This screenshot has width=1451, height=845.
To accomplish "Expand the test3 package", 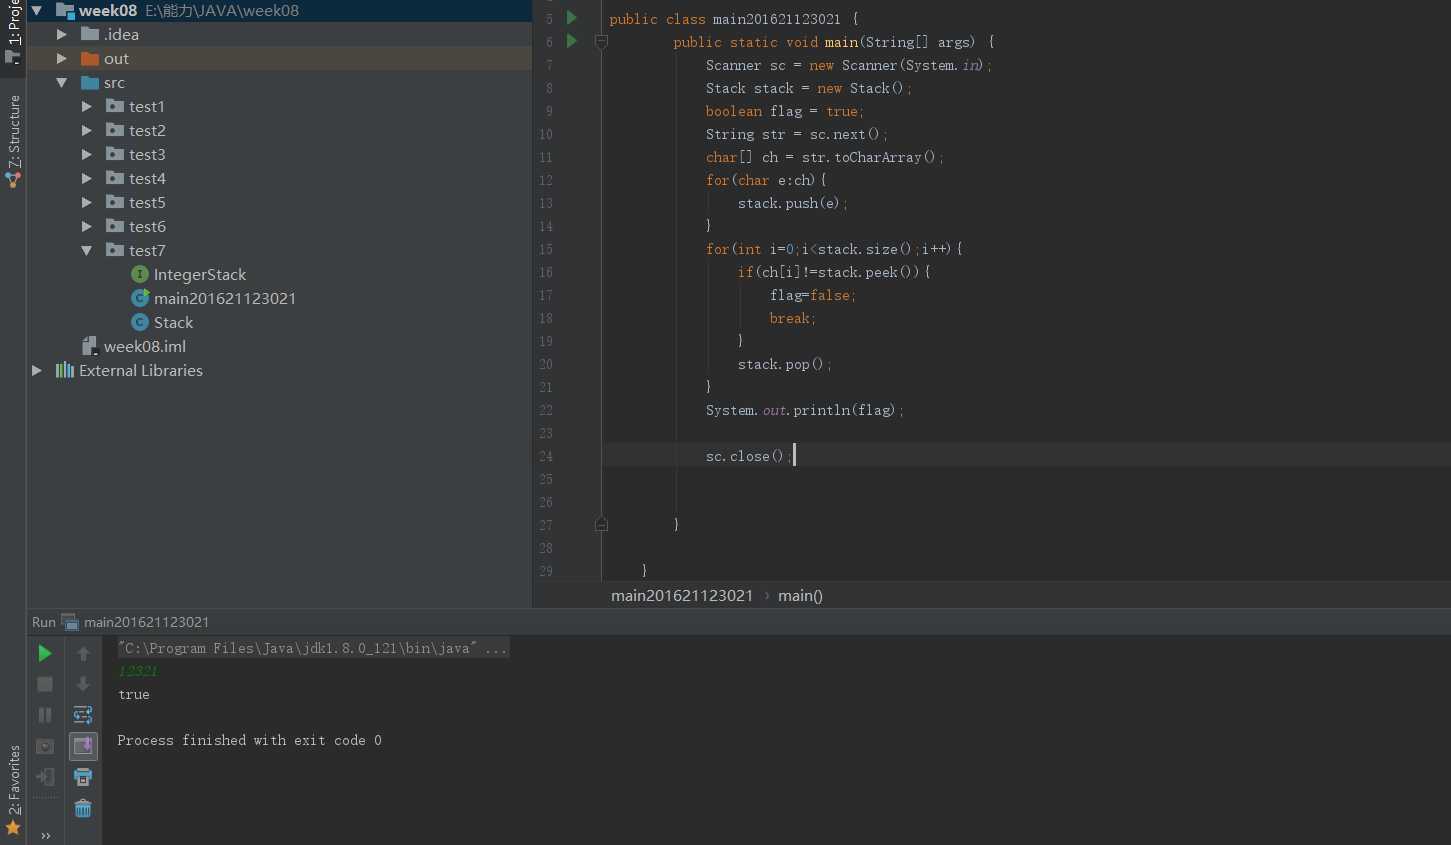I will click(87, 154).
